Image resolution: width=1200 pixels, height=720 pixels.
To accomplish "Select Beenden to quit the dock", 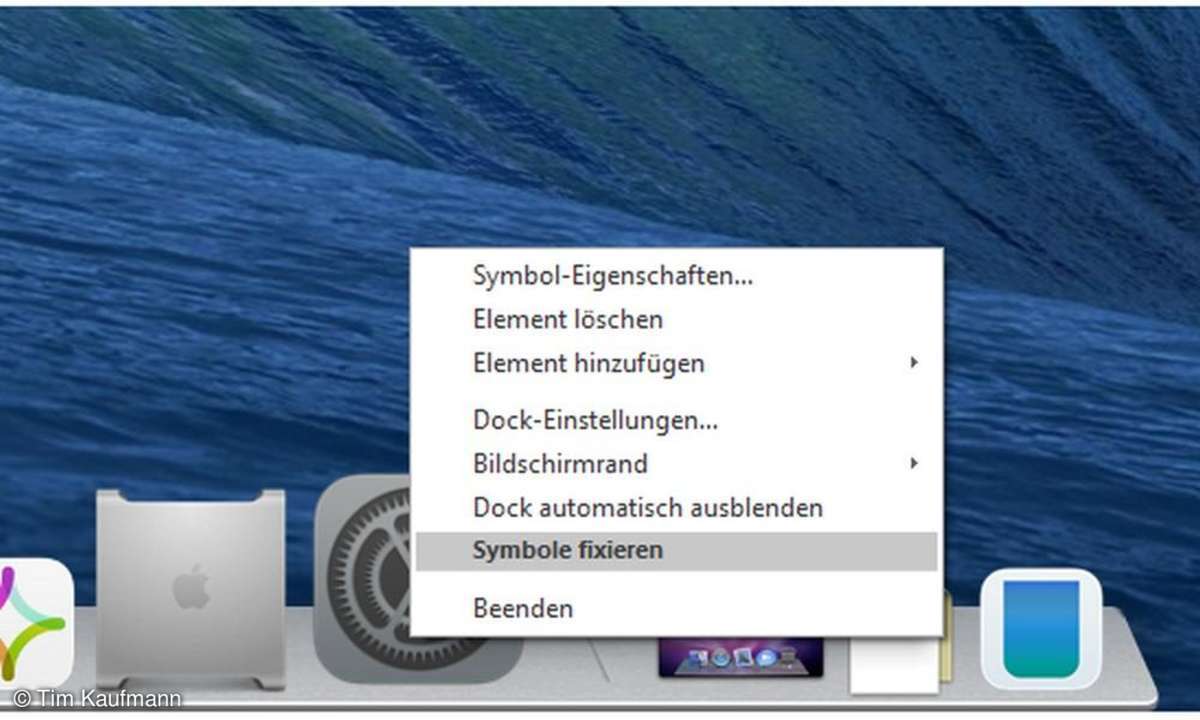I will pos(676,608).
